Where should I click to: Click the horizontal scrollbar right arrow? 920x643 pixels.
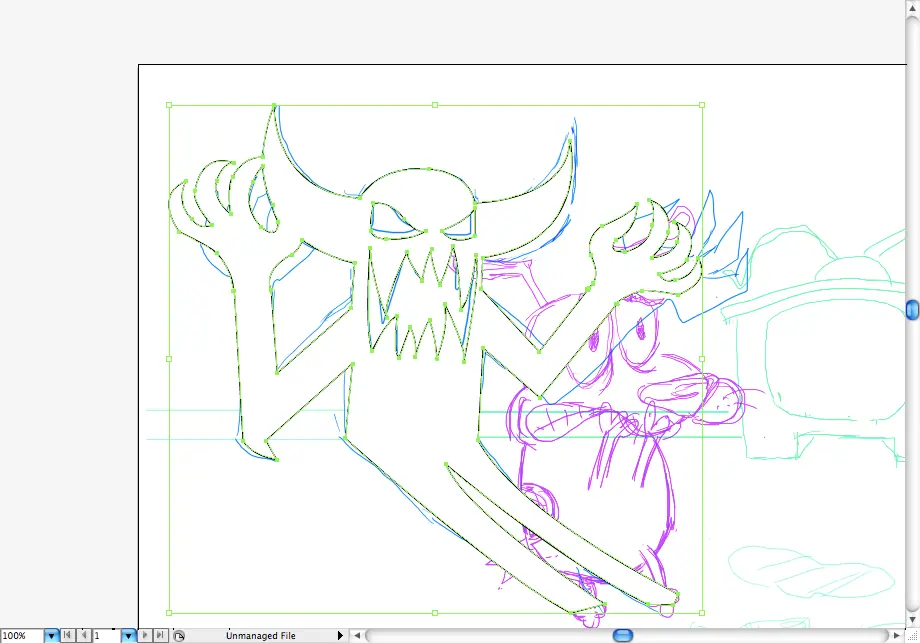pyautogui.click(x=897, y=635)
